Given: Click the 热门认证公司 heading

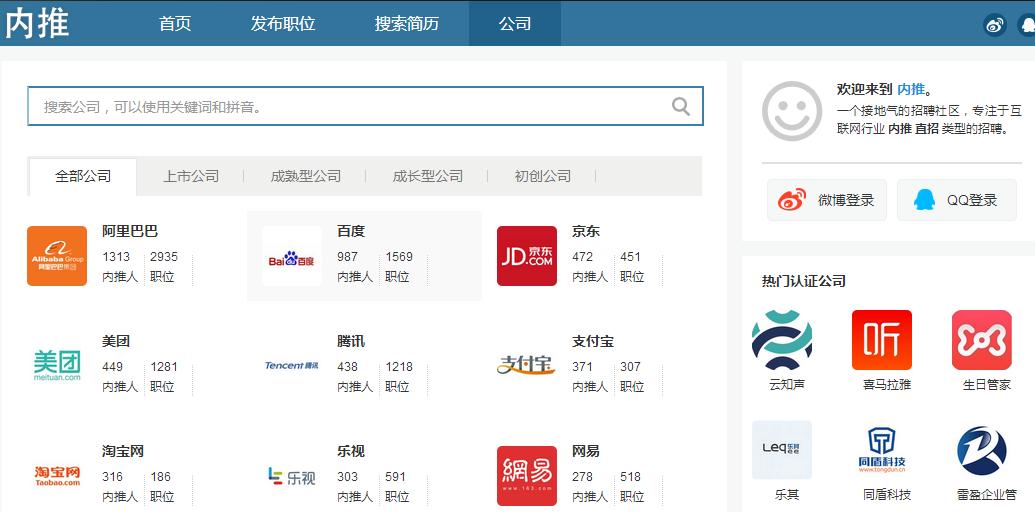Looking at the screenshot, I should 803,281.
